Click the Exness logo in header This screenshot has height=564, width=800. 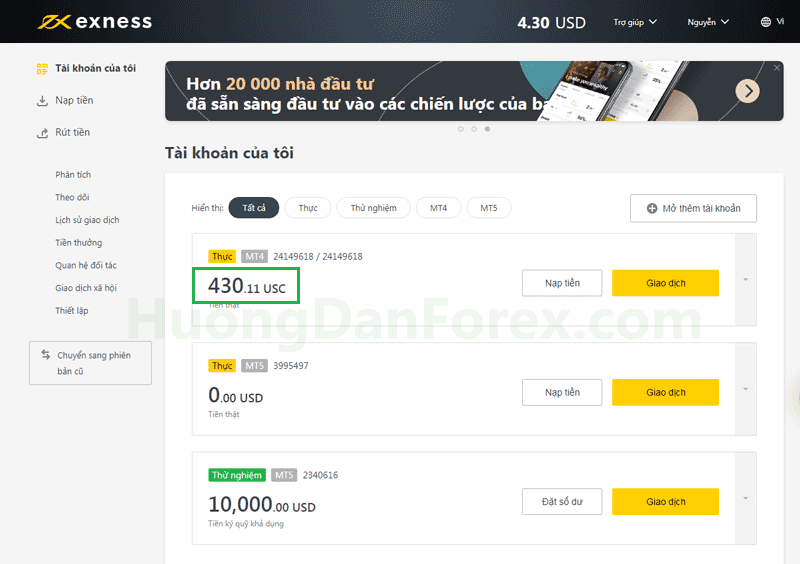pos(95,21)
